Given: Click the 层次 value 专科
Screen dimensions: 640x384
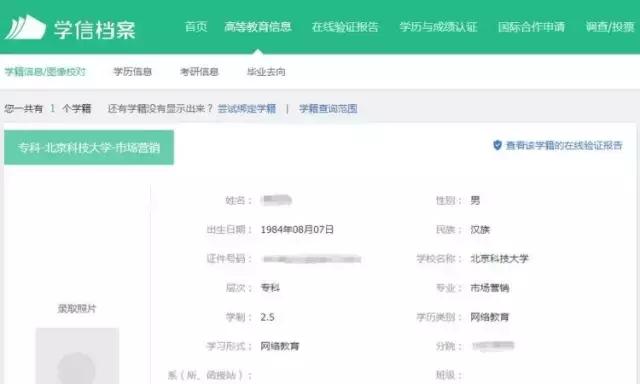Looking at the screenshot, I should (x=270, y=288).
